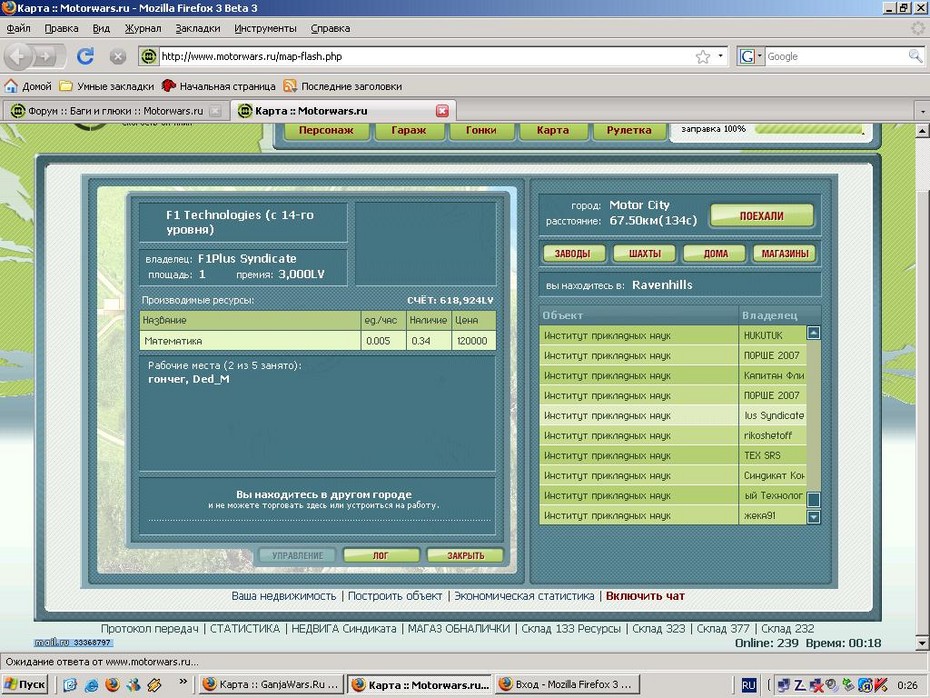
Task: Open the Последние заголовки feed bookmark
Action: [x=342, y=86]
